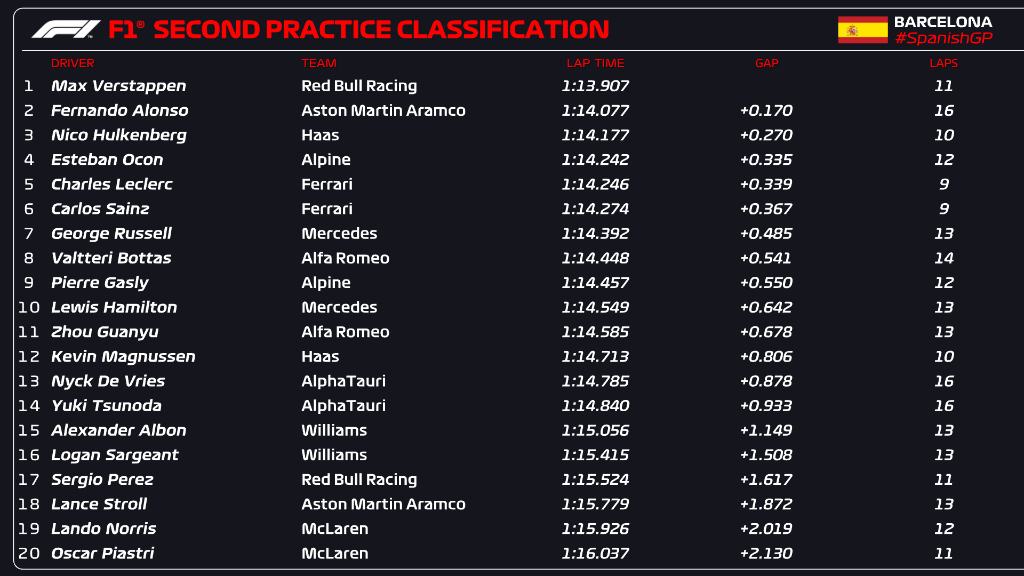The height and width of the screenshot is (576, 1024).
Task: Click Logan Sargeant's Williams team label
Action: click(334, 455)
